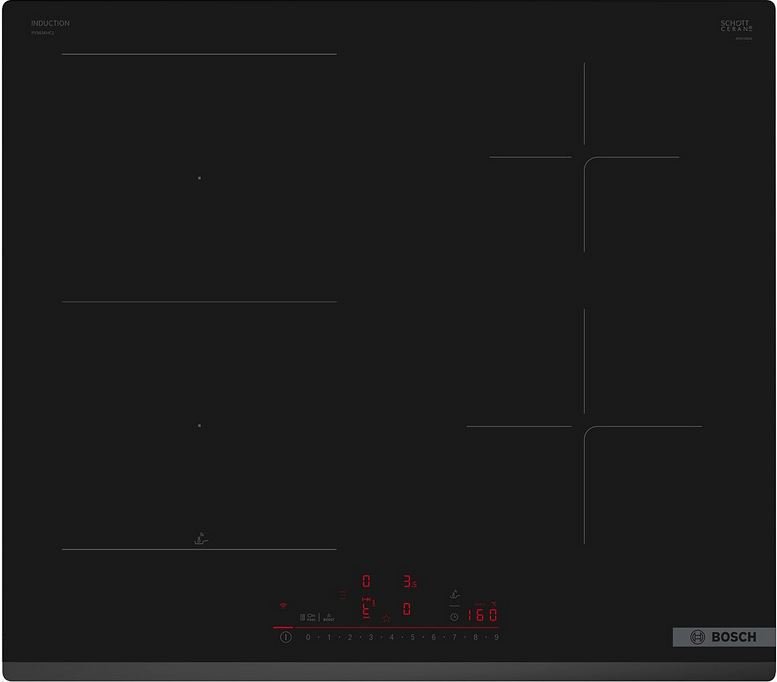Viewport: 777px width, 682px height.
Task: Set power level 9 on the slider
Action: point(496,637)
